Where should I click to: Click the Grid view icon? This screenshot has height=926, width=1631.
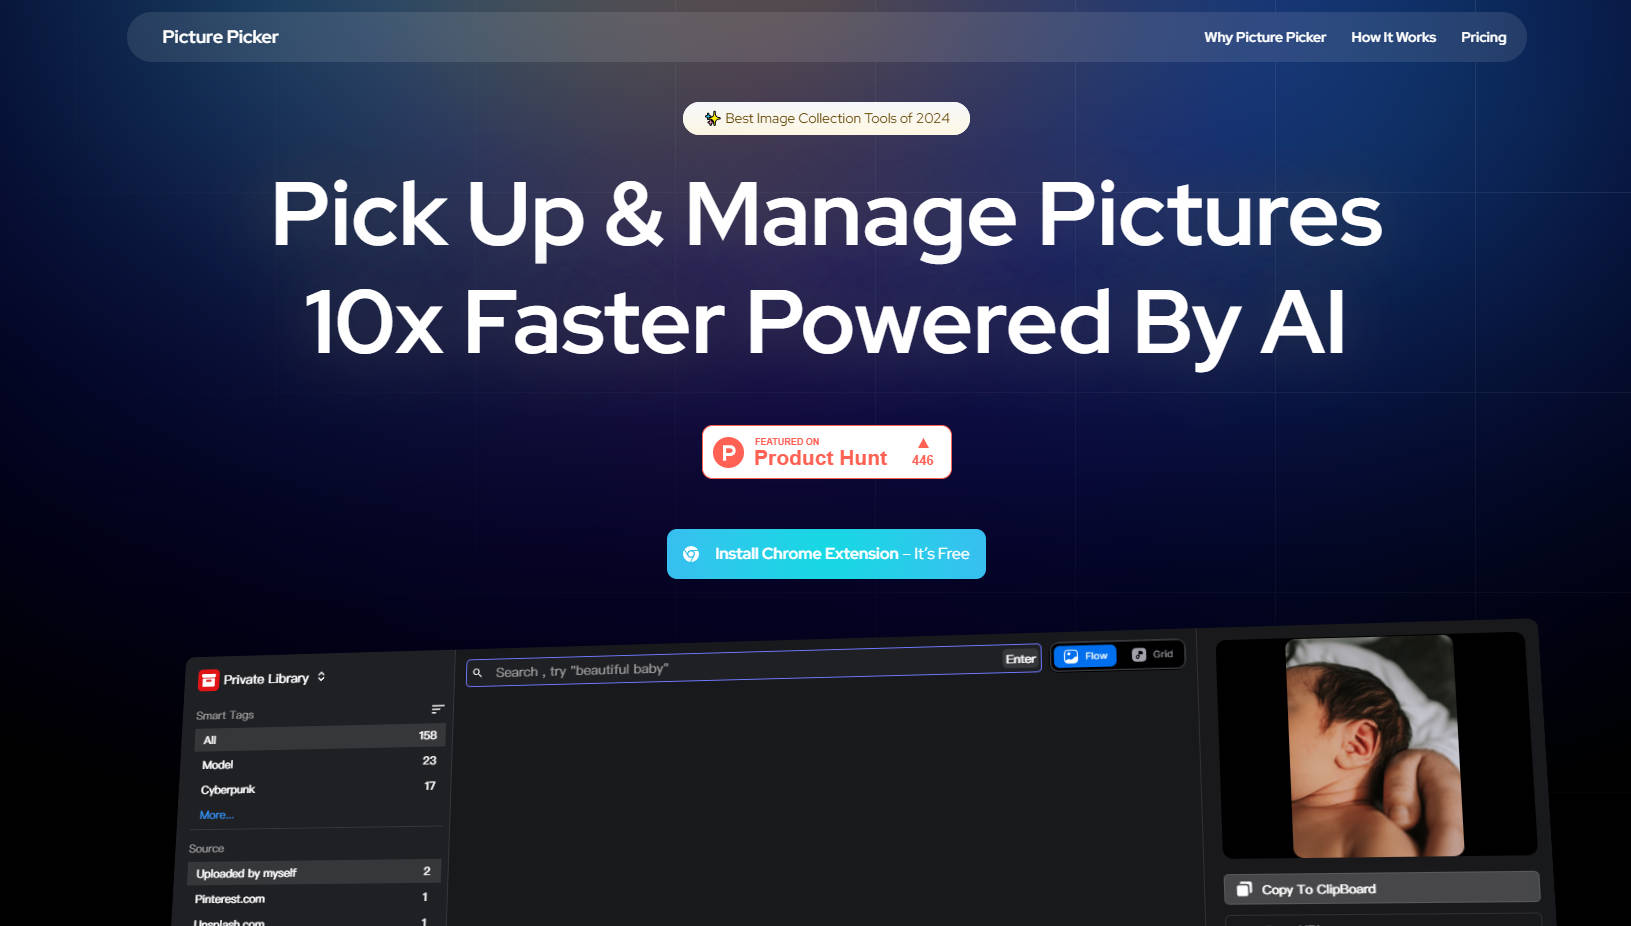[1139, 654]
